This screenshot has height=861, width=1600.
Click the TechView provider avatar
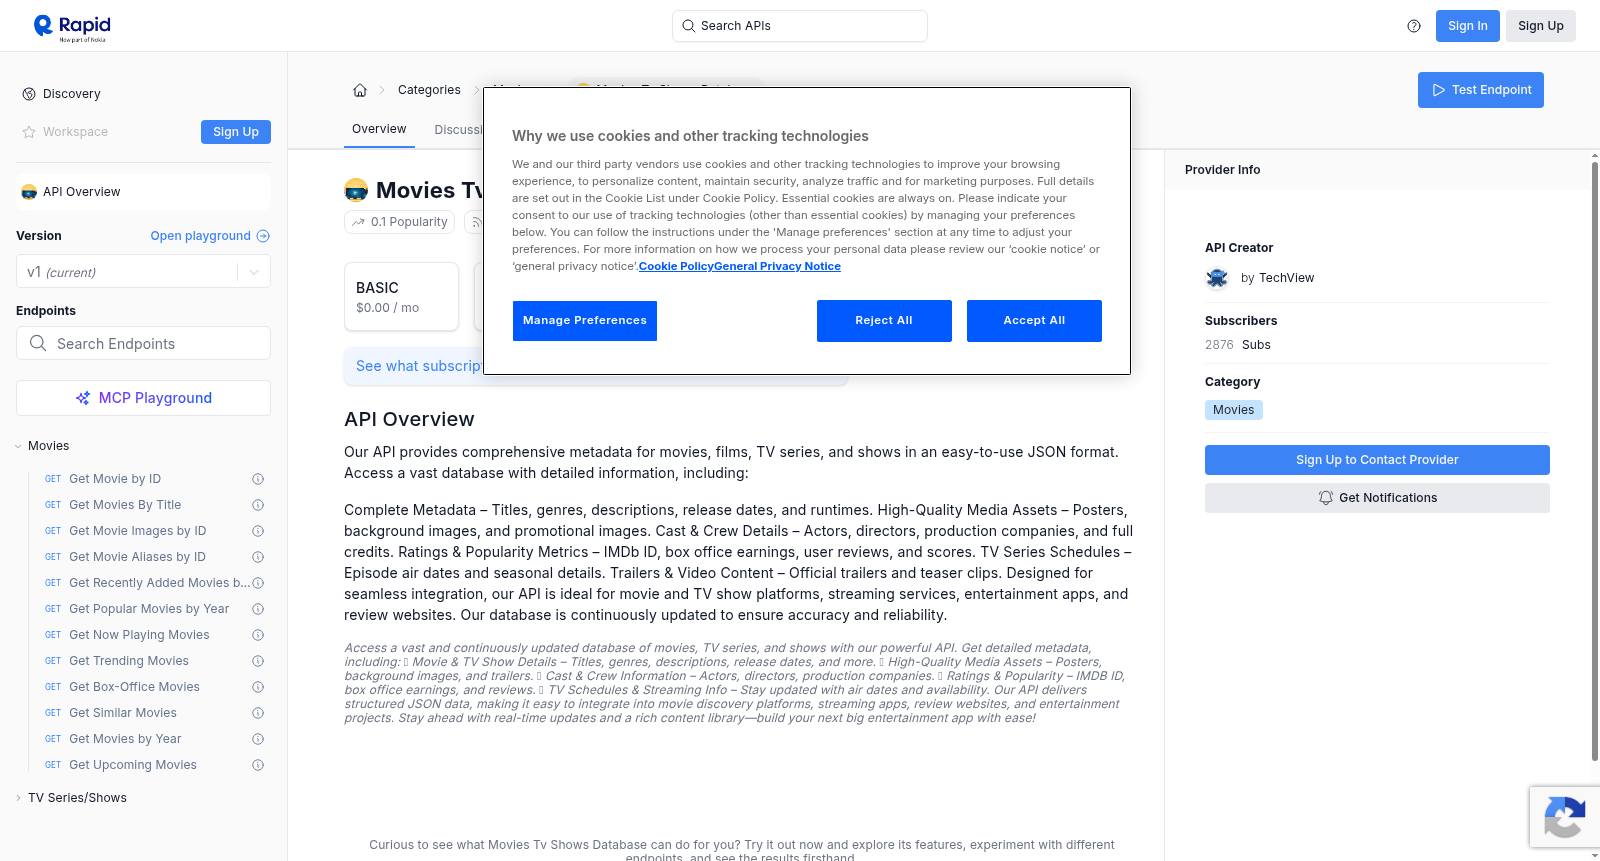1217,278
